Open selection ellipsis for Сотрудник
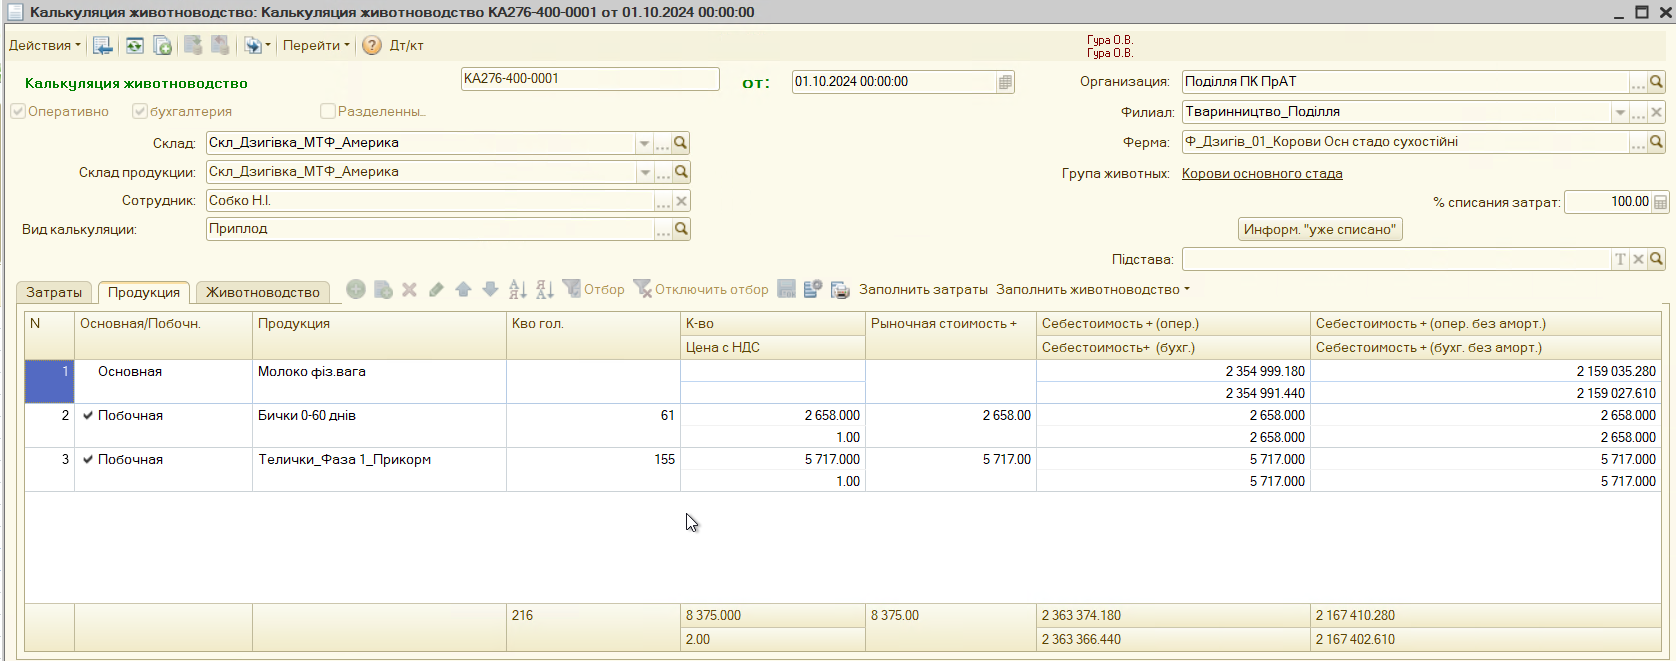Image resolution: width=1676 pixels, height=661 pixels. pos(663,201)
